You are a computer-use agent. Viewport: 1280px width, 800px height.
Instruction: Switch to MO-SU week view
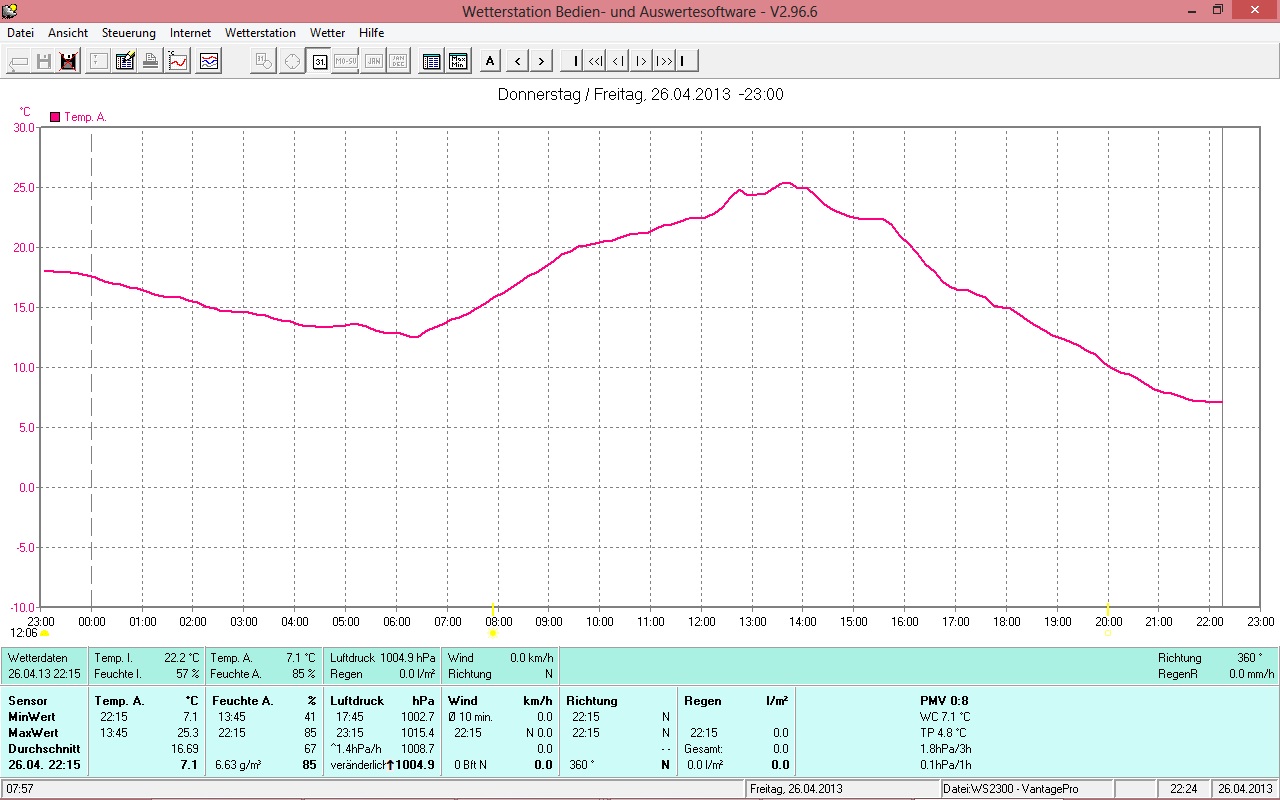(346, 61)
